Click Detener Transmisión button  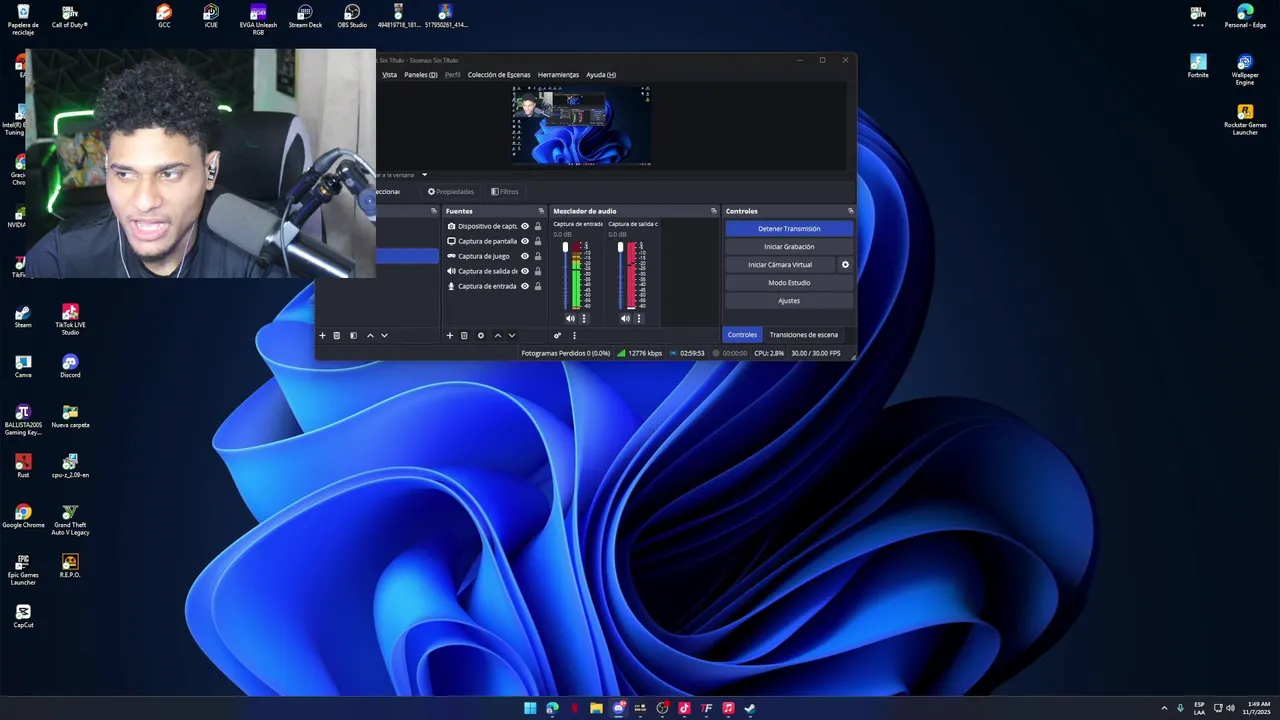click(x=789, y=229)
